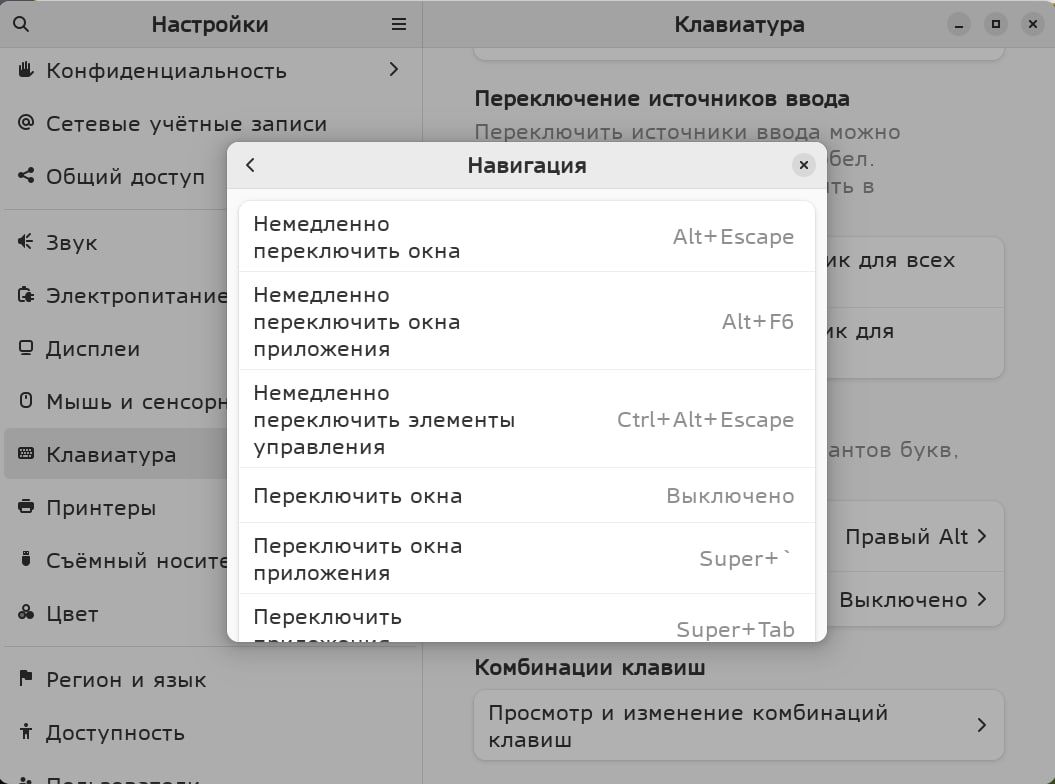Click the Дисплеи monitor icon
1055x784 pixels.
[26, 348]
